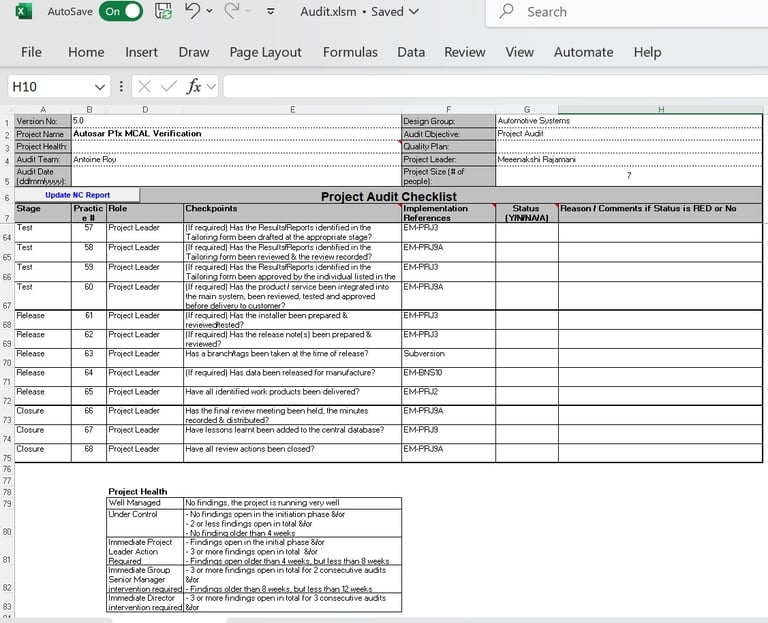Viewport: 768px width, 623px height.
Task: Go to the Review tab
Action: 465,52
